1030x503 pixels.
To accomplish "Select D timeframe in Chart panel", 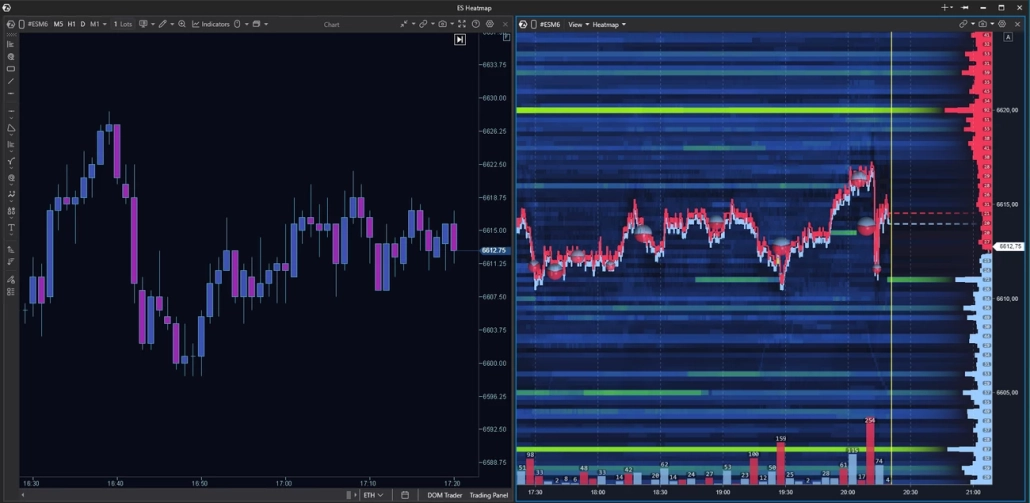I will click(x=83, y=24).
